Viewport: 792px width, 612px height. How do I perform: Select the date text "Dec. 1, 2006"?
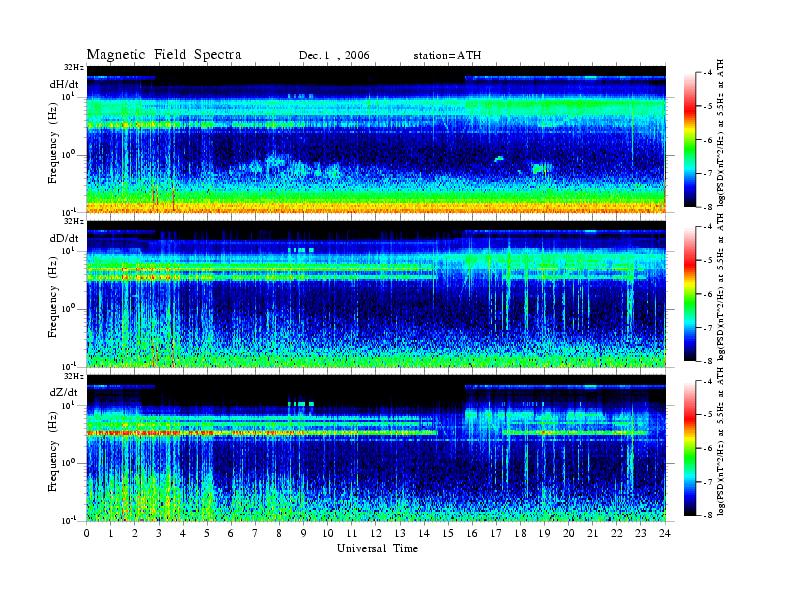tap(334, 56)
